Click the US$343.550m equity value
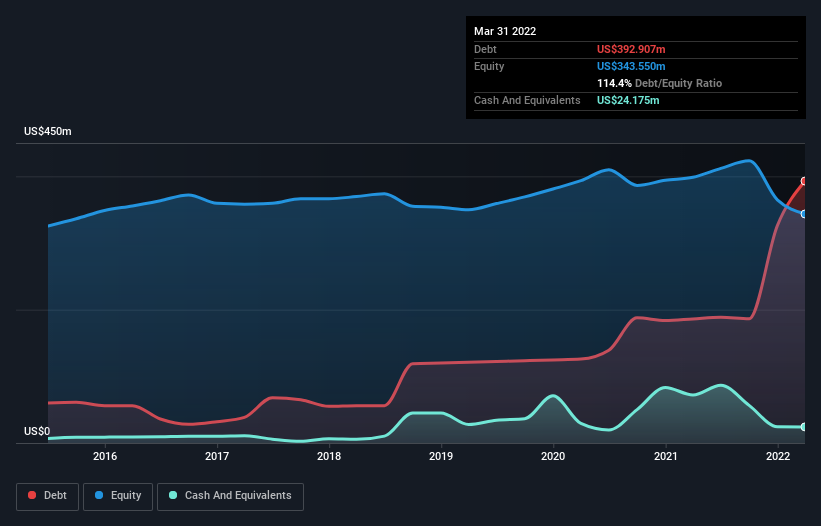Screen dimensions: 821x526 click(631, 66)
